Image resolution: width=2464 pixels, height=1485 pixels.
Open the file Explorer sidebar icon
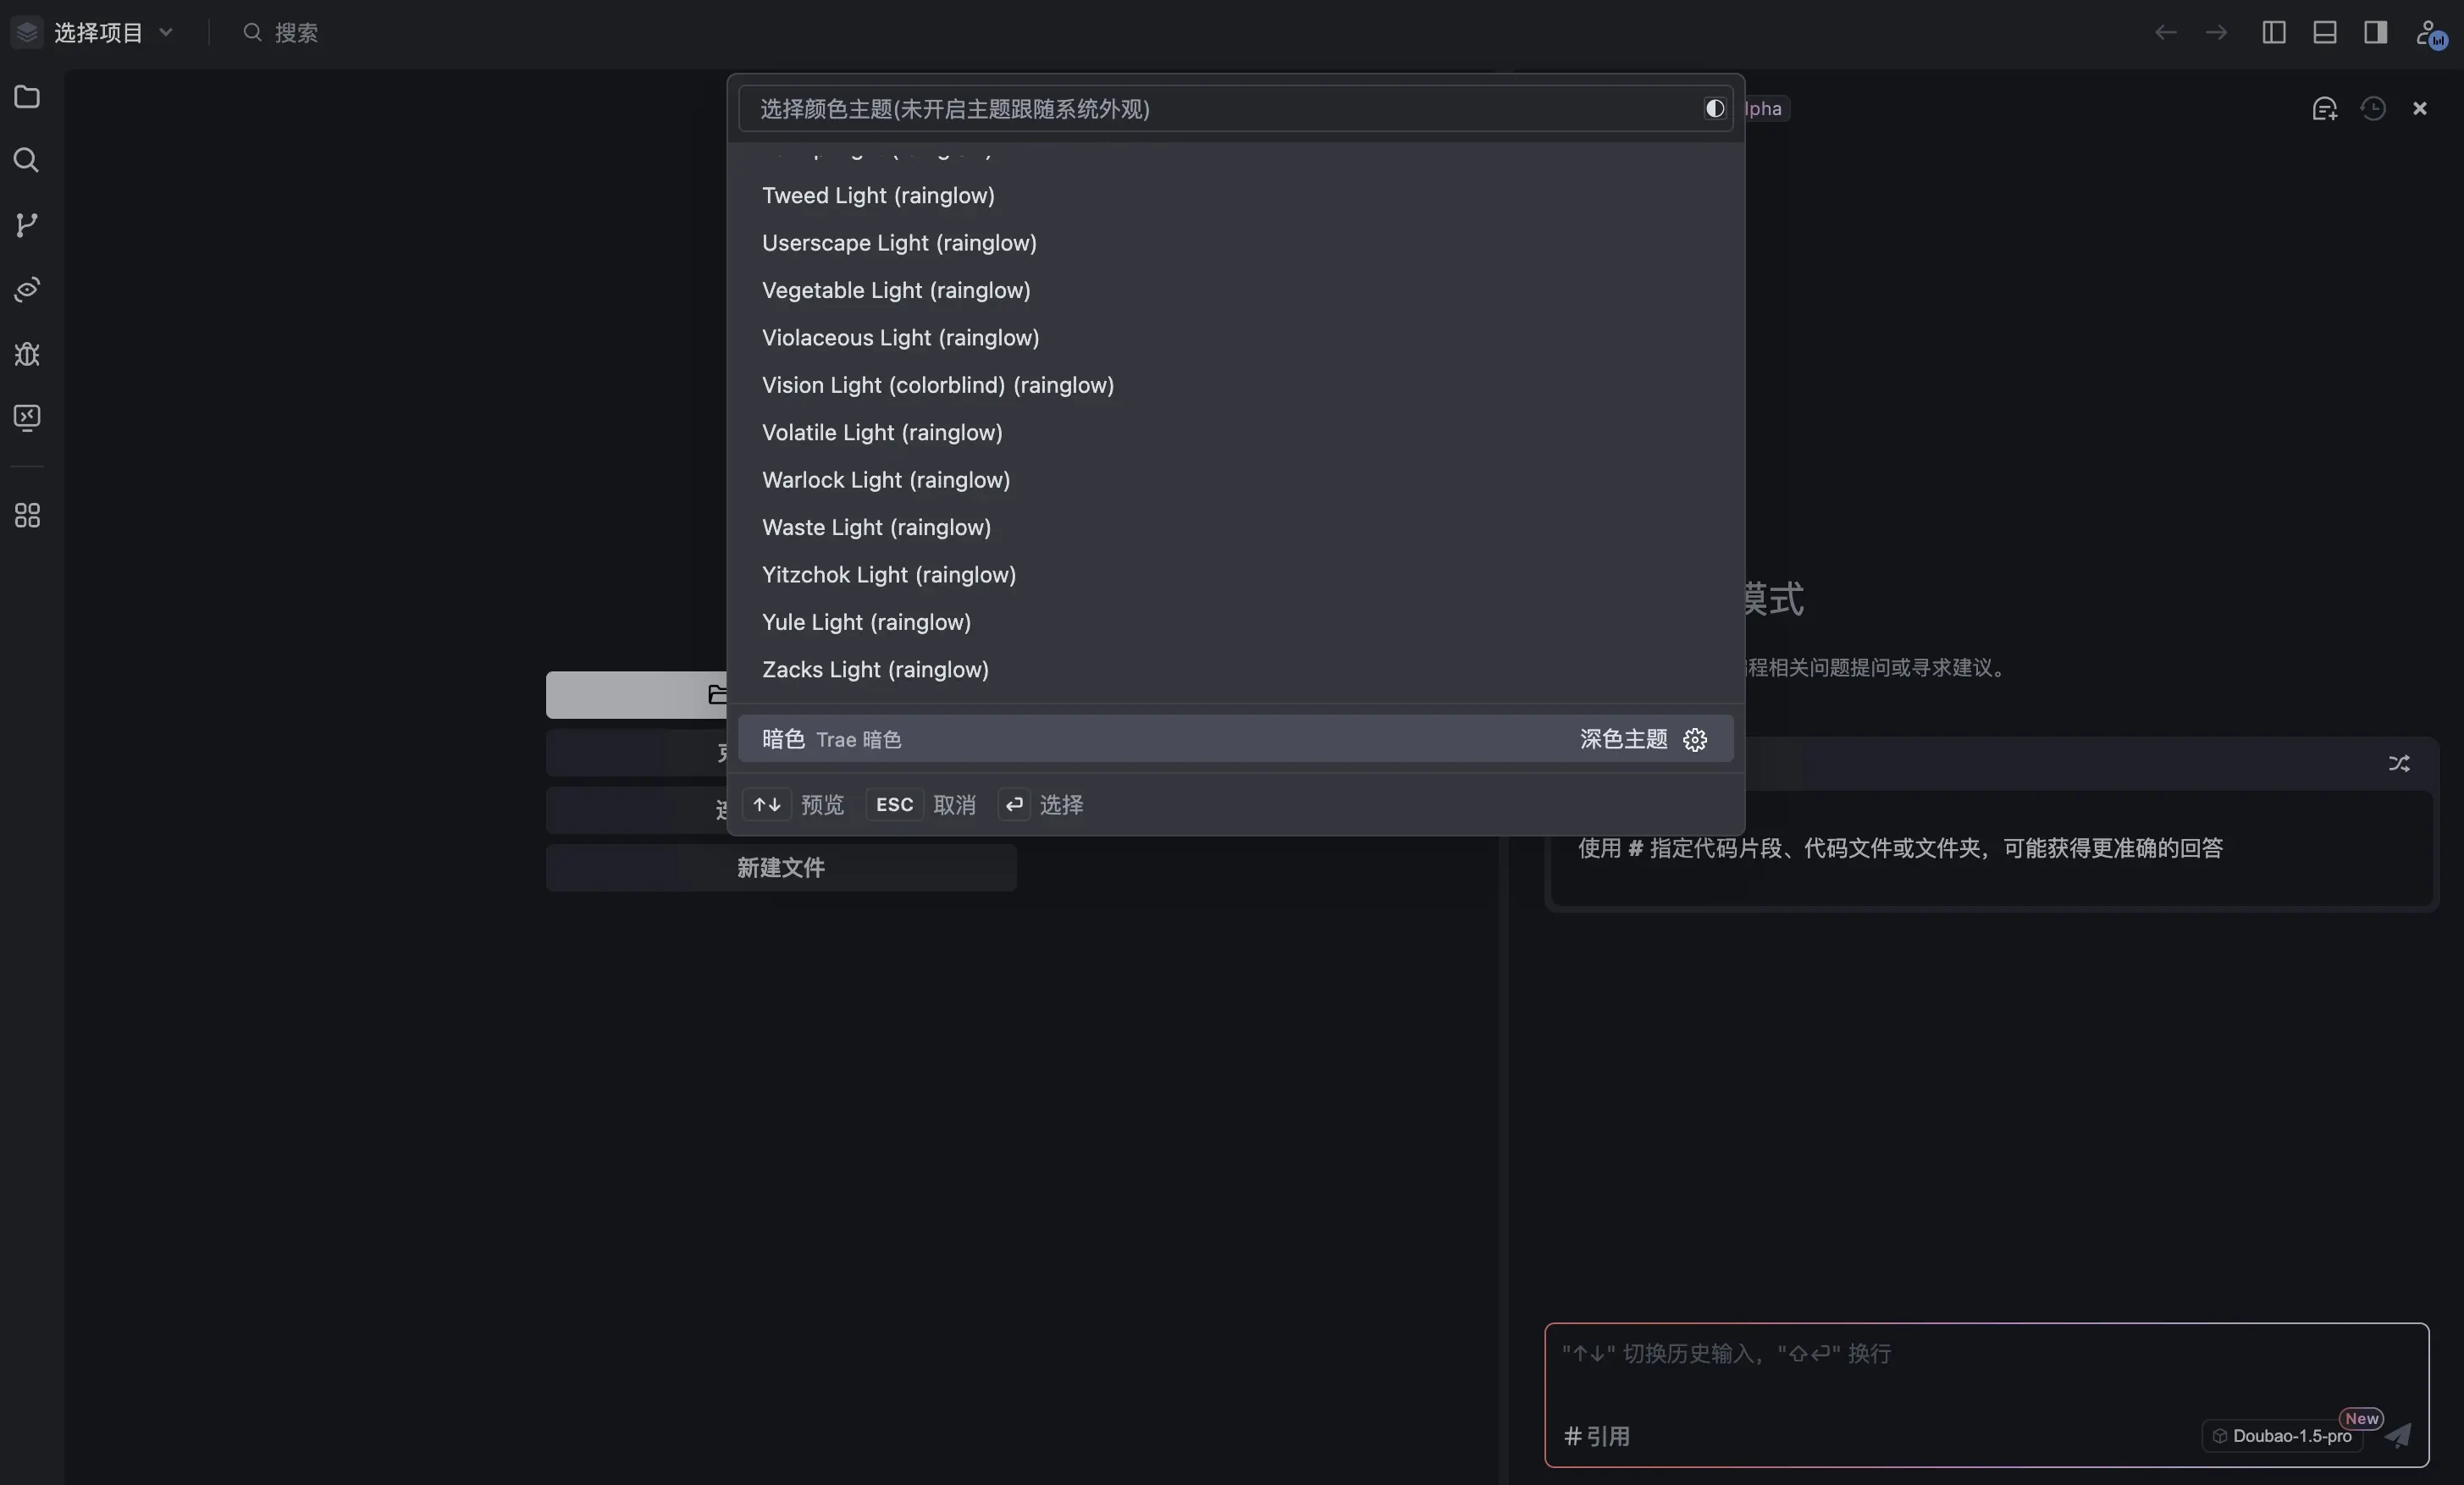point(27,97)
